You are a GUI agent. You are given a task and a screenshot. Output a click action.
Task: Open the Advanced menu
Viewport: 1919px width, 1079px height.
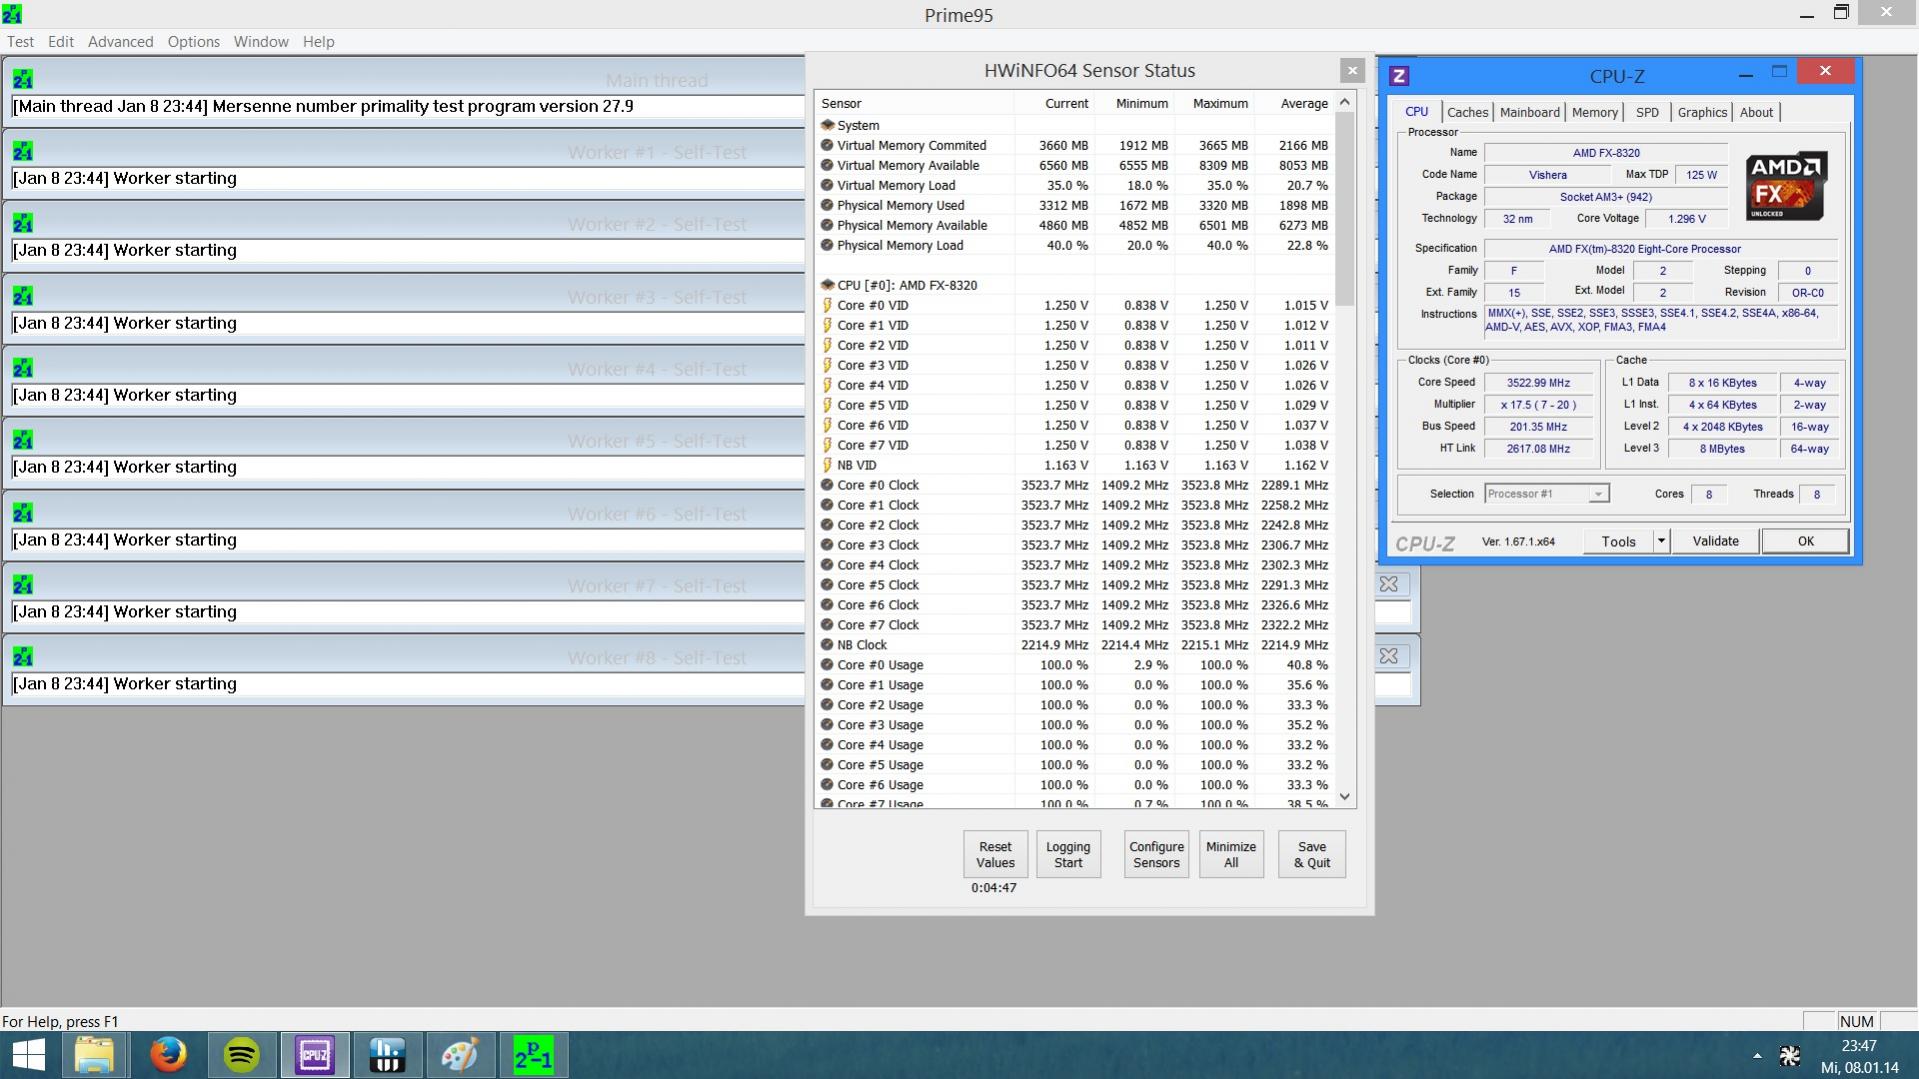click(121, 42)
